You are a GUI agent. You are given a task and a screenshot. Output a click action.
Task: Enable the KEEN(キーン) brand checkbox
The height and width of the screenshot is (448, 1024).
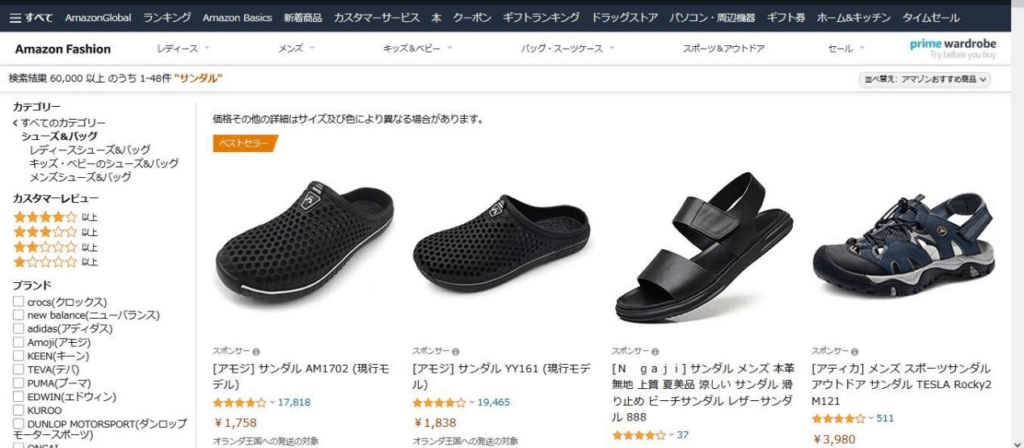coord(19,356)
